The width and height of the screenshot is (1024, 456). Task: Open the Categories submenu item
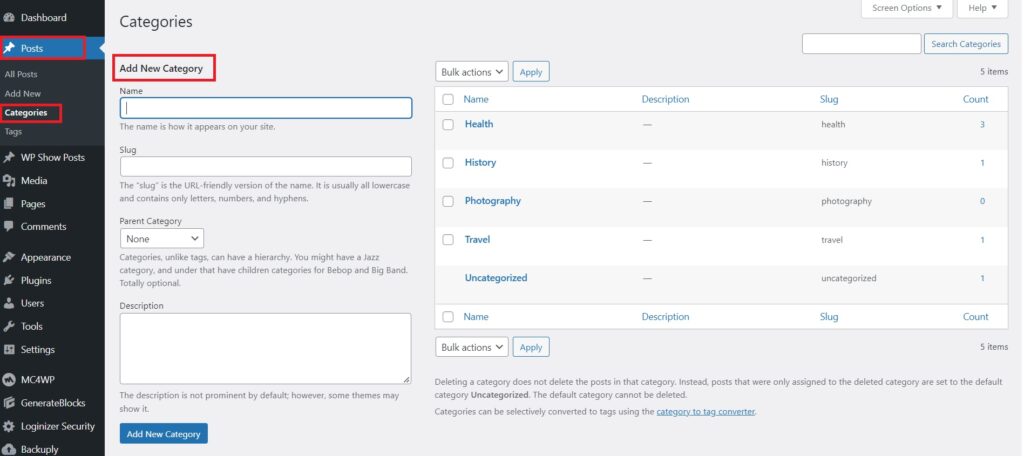click(x=26, y=112)
